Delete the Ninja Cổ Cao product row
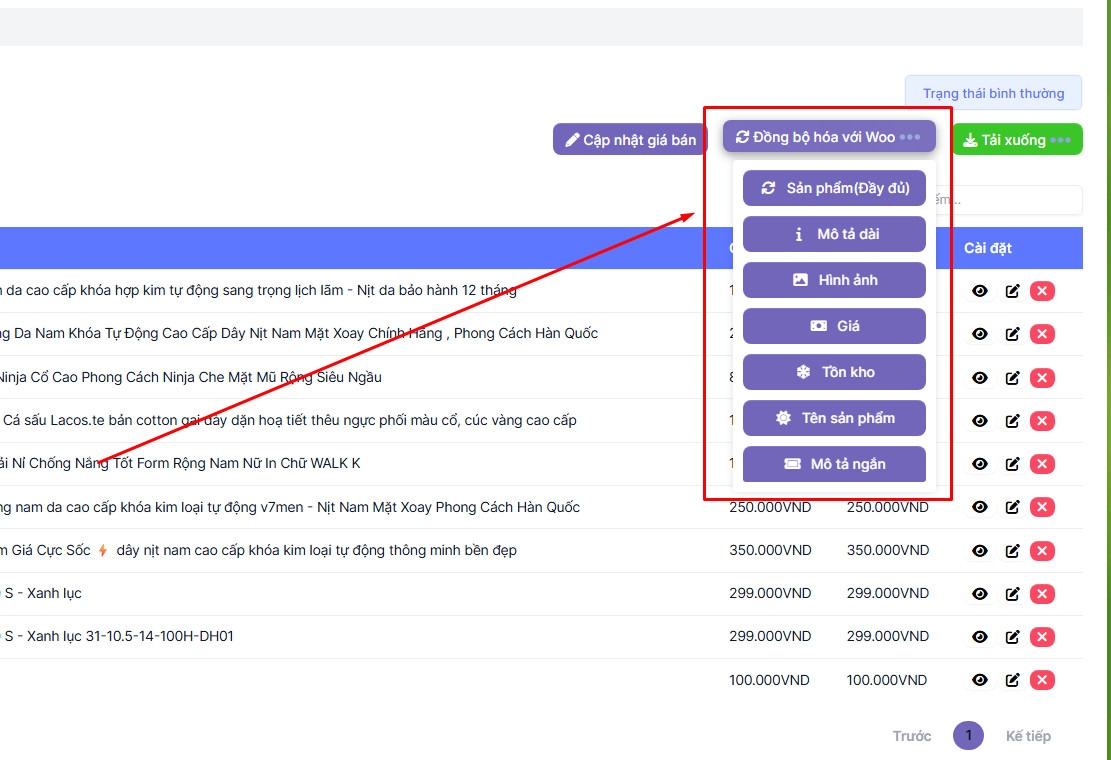1111x760 pixels. pyautogui.click(x=1042, y=377)
